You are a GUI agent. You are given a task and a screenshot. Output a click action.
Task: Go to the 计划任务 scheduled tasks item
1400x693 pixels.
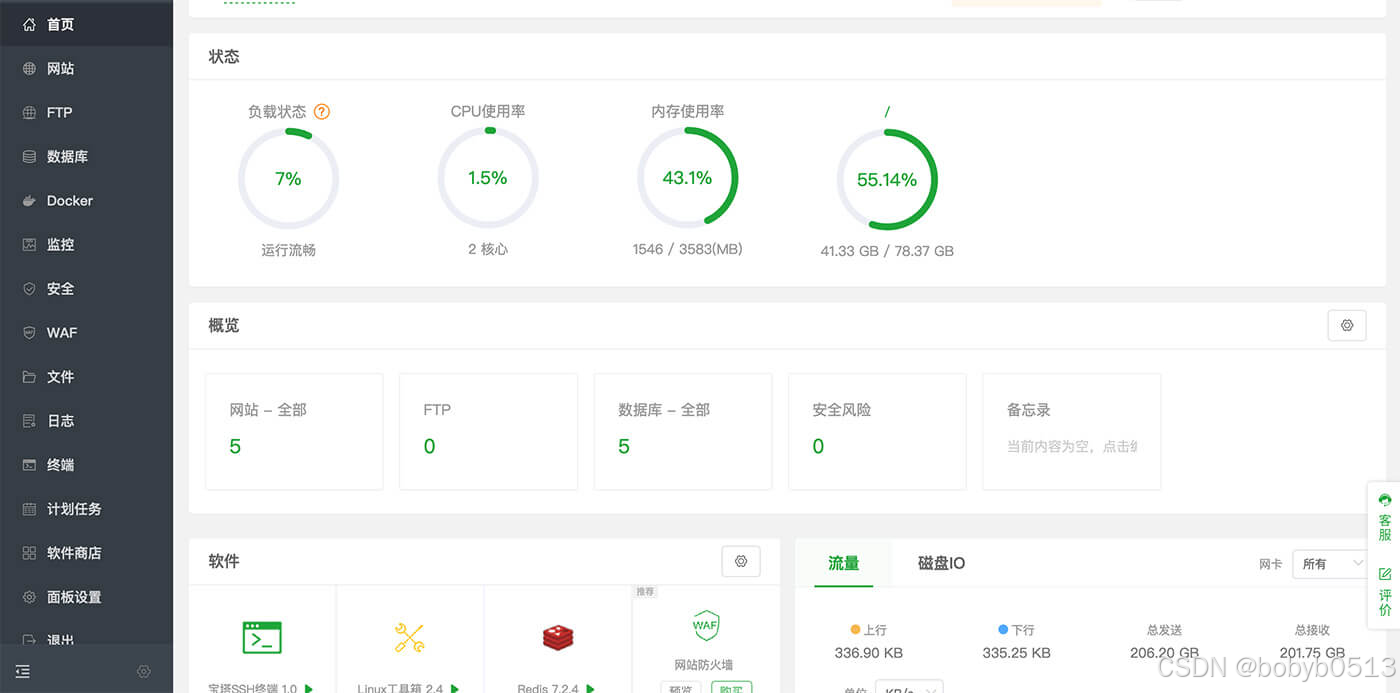coord(86,508)
